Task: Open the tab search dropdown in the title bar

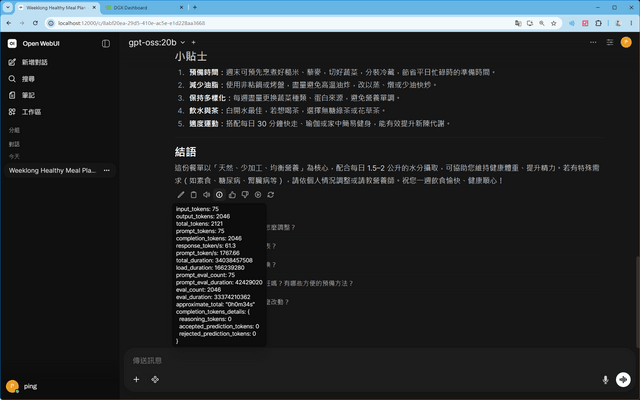Action: click(8, 7)
